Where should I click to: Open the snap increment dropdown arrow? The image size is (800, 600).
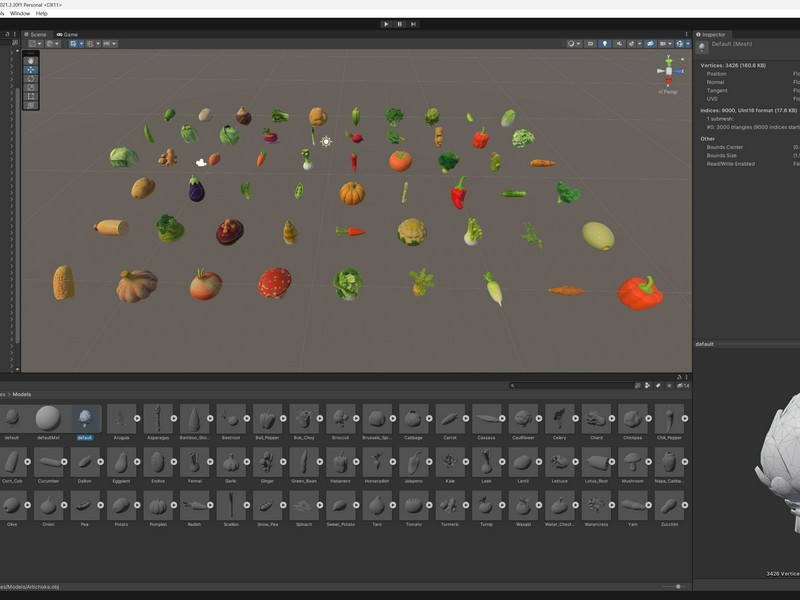coord(114,44)
